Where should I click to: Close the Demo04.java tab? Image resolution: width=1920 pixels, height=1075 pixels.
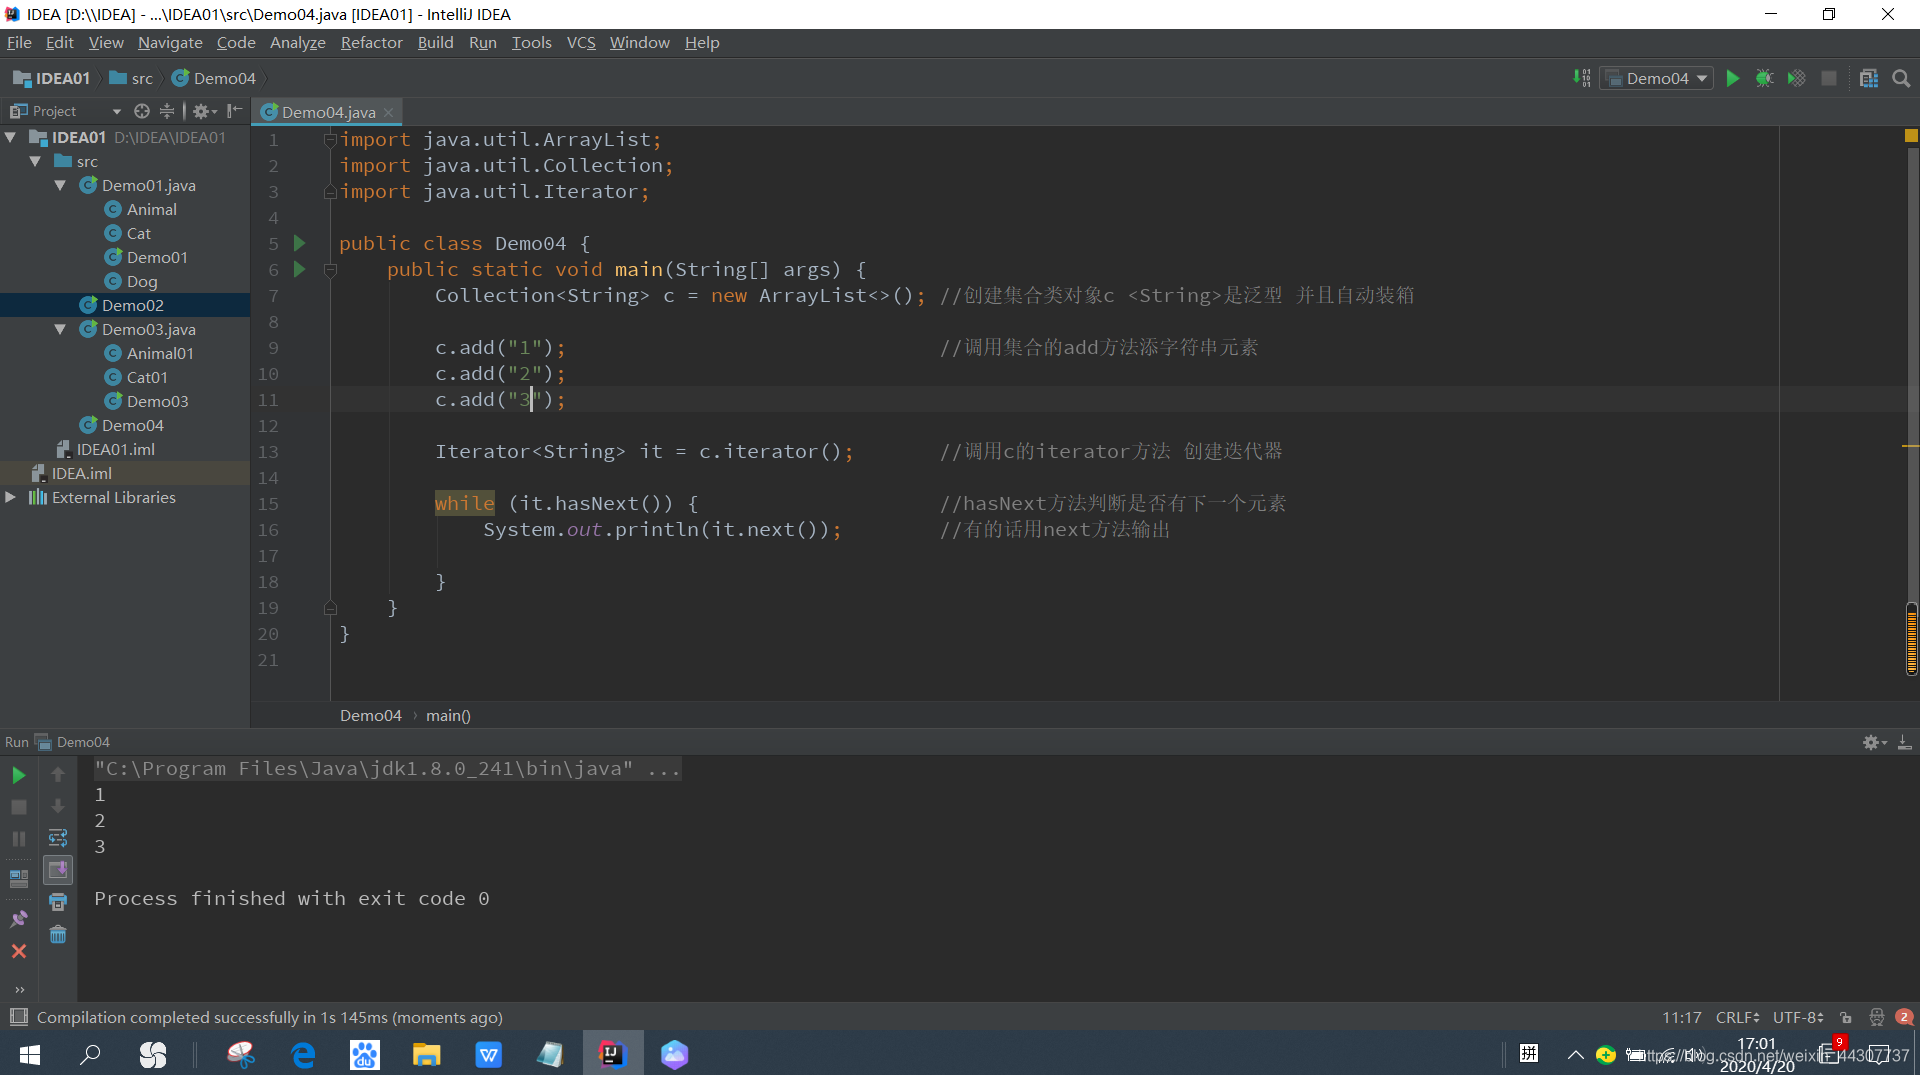point(389,112)
